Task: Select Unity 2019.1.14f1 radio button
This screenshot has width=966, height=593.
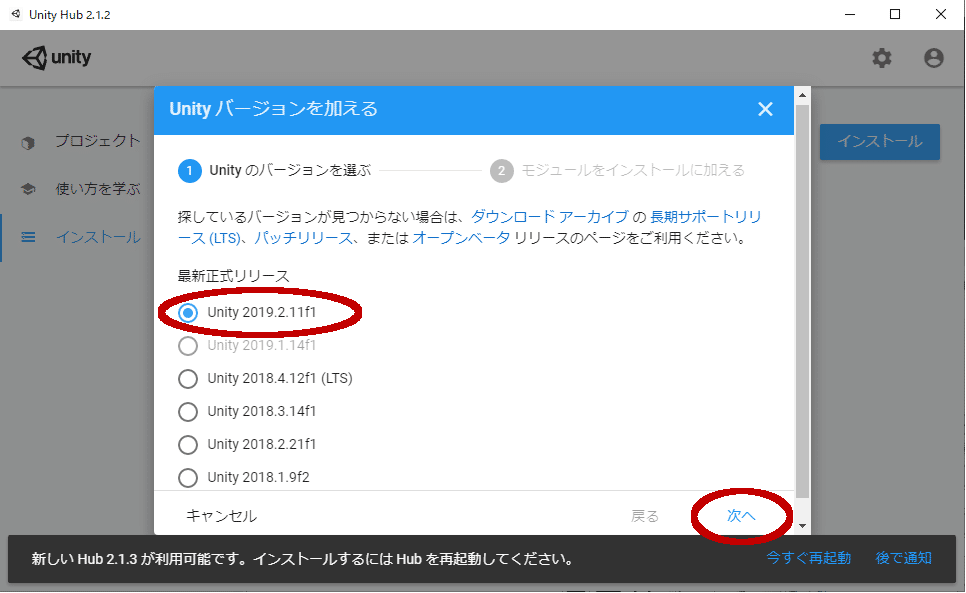Action: (x=188, y=345)
